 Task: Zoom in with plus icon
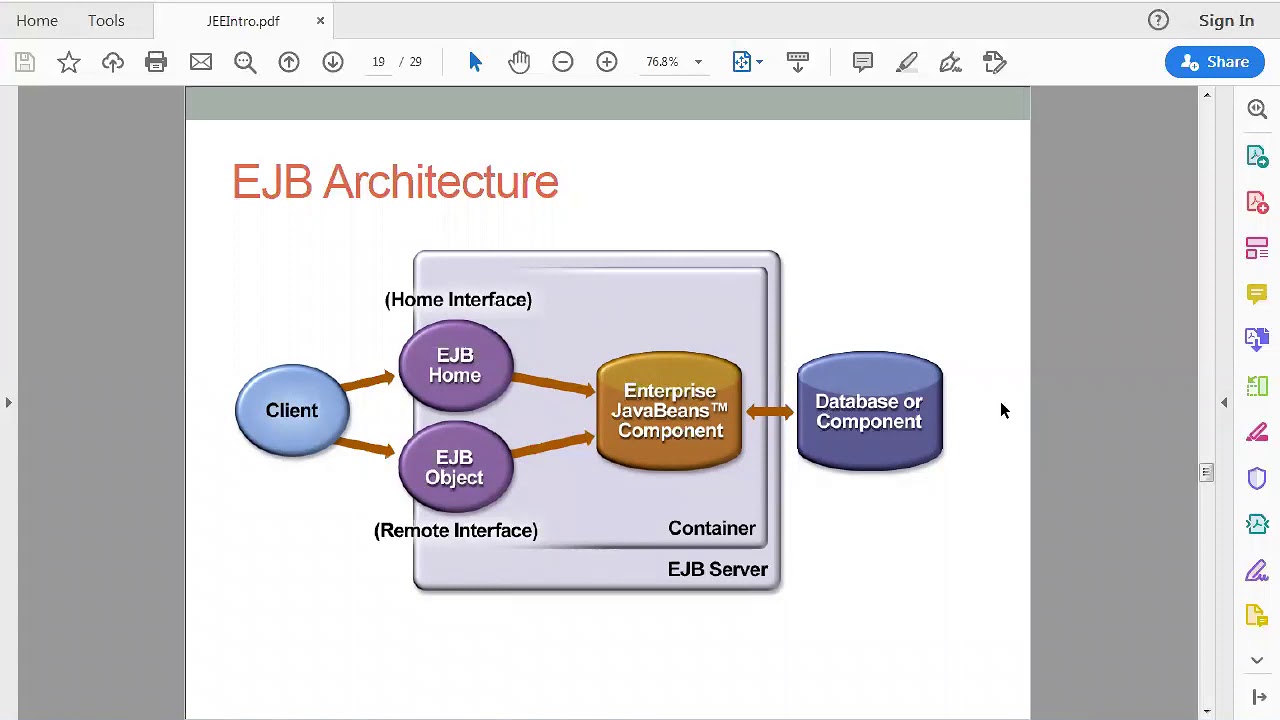(x=607, y=62)
